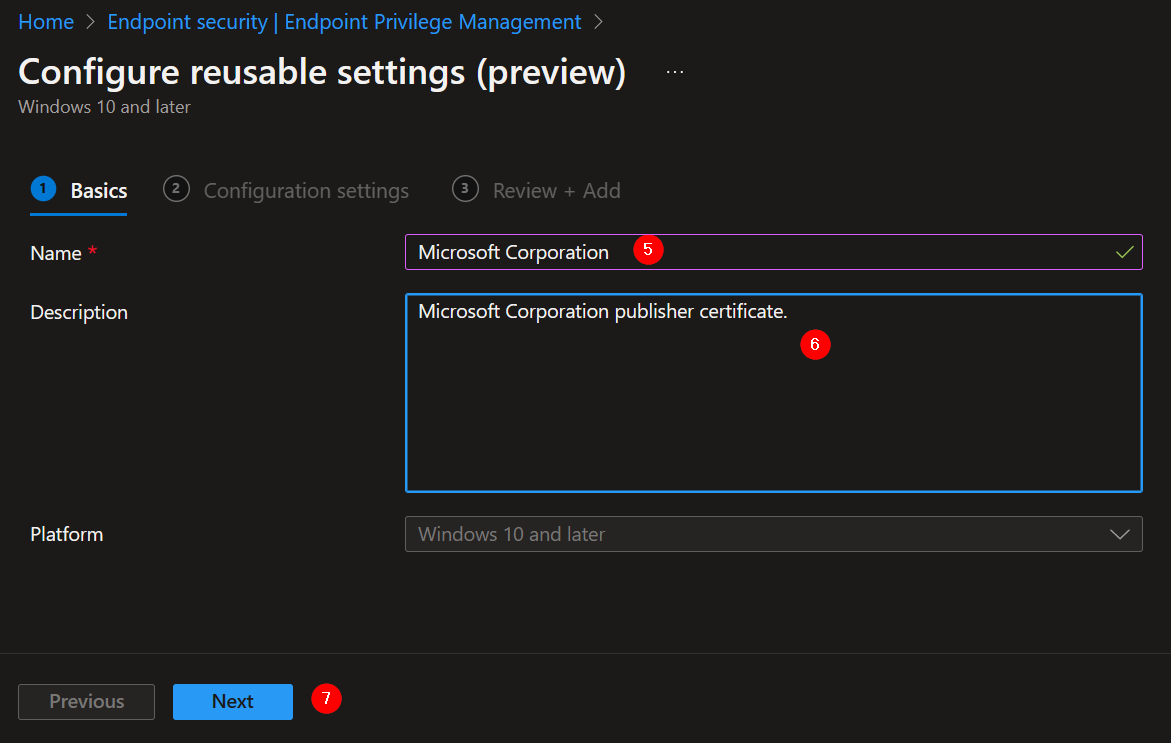
Task: Select the Review + Add tab
Action: [556, 190]
